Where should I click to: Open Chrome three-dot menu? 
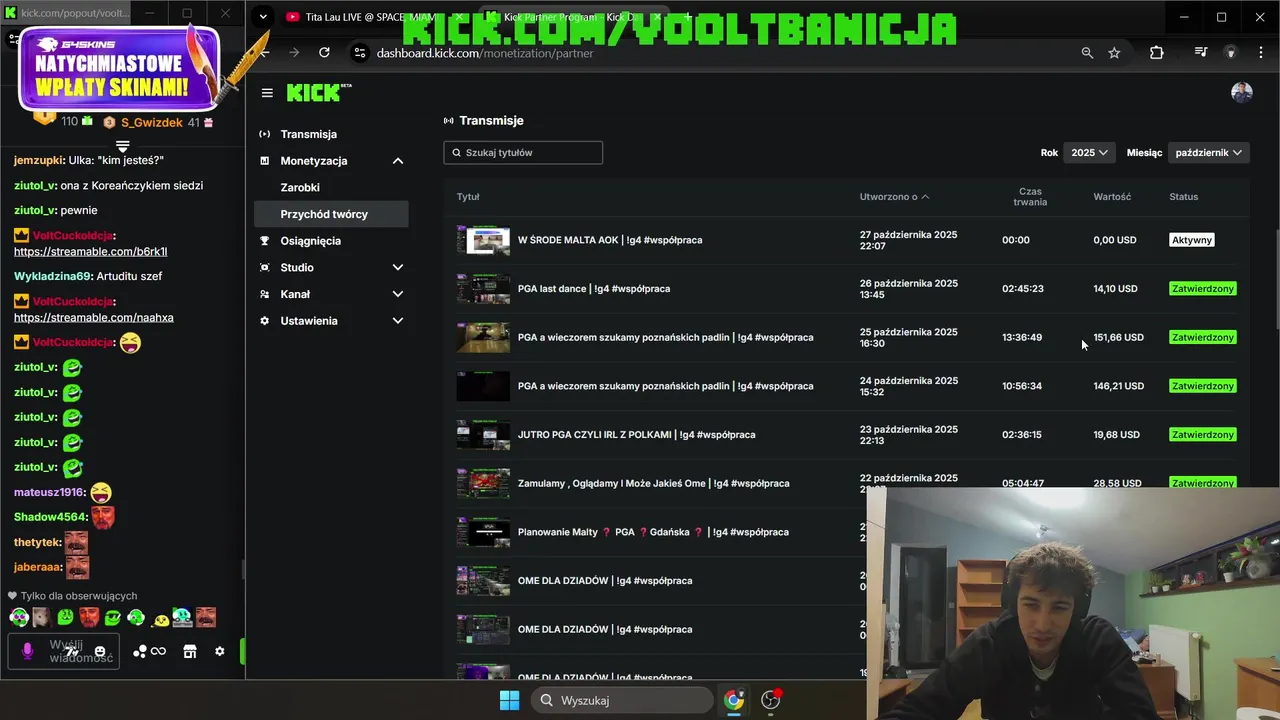(1260, 53)
